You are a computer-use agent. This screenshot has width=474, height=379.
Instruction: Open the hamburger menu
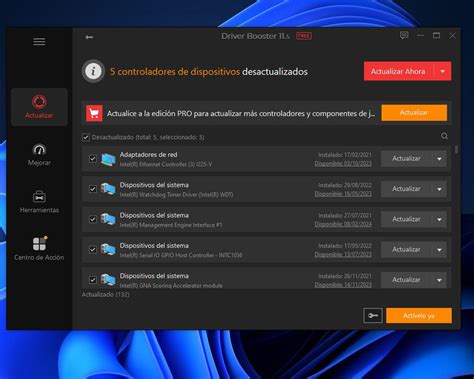click(x=39, y=42)
